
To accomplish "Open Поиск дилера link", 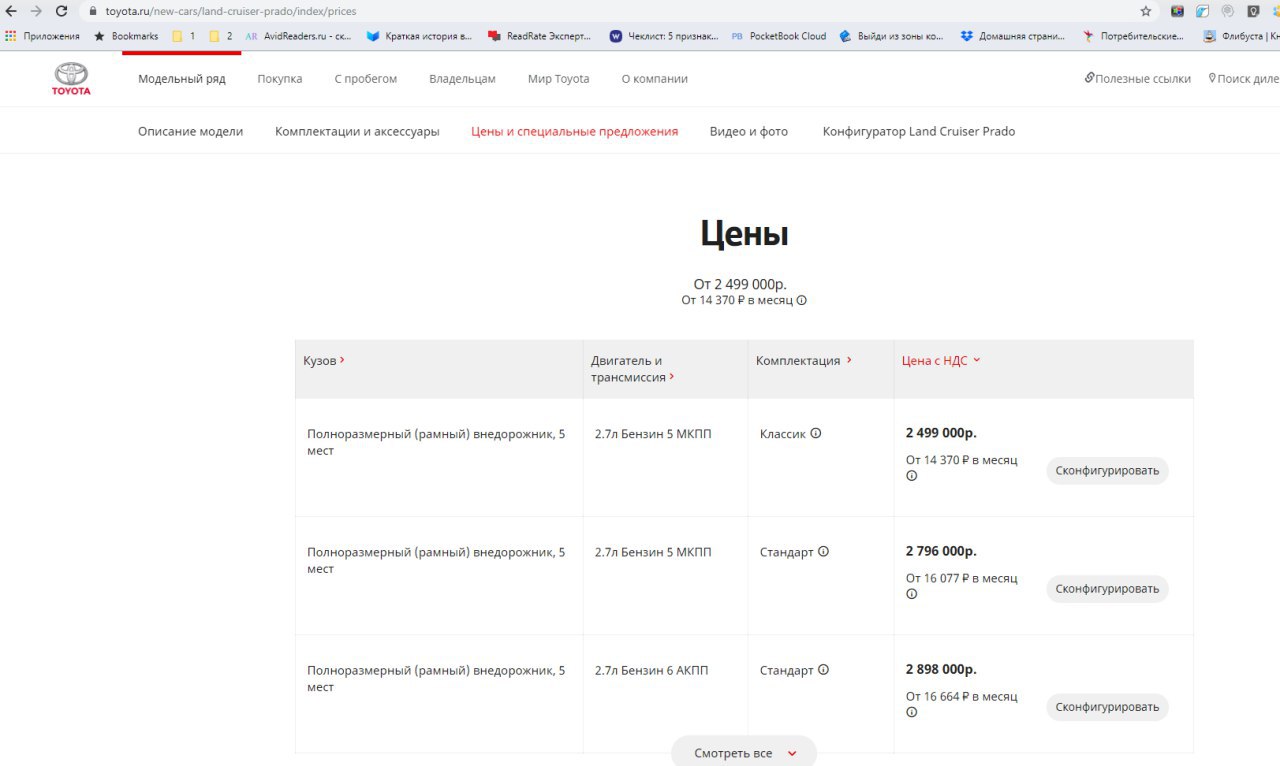I will click(1244, 78).
